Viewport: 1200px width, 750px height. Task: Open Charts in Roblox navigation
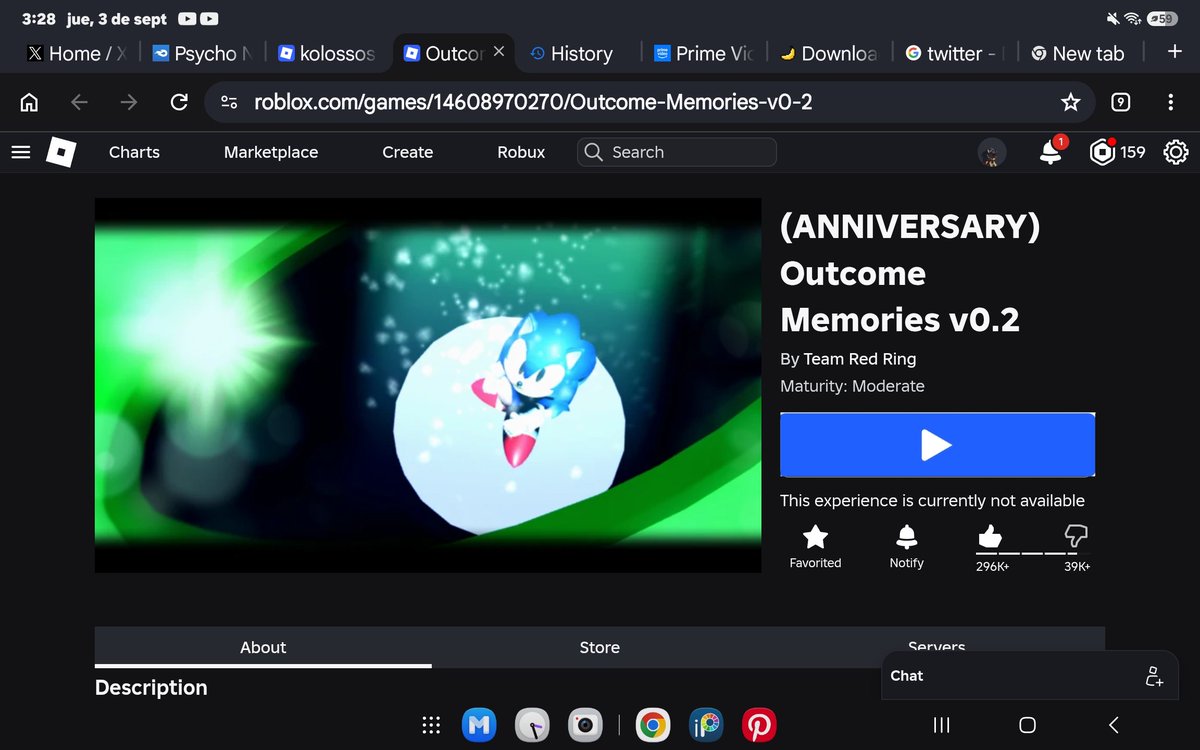(134, 152)
